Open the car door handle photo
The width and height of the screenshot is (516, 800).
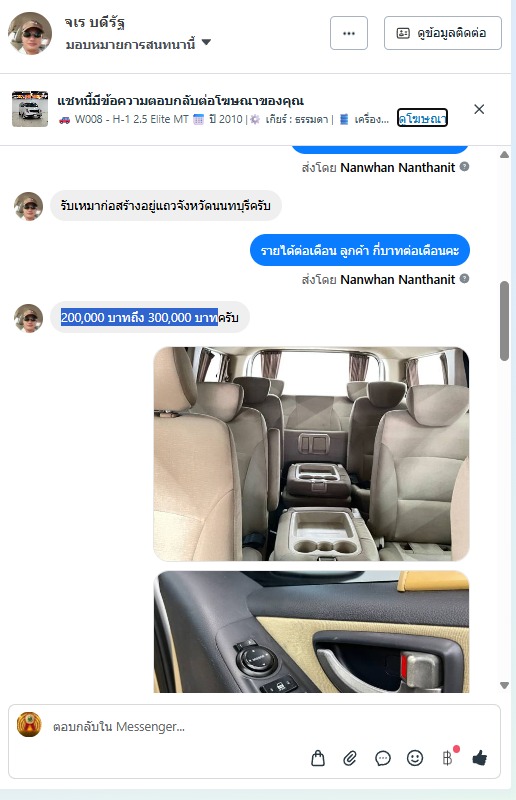[x=311, y=632]
